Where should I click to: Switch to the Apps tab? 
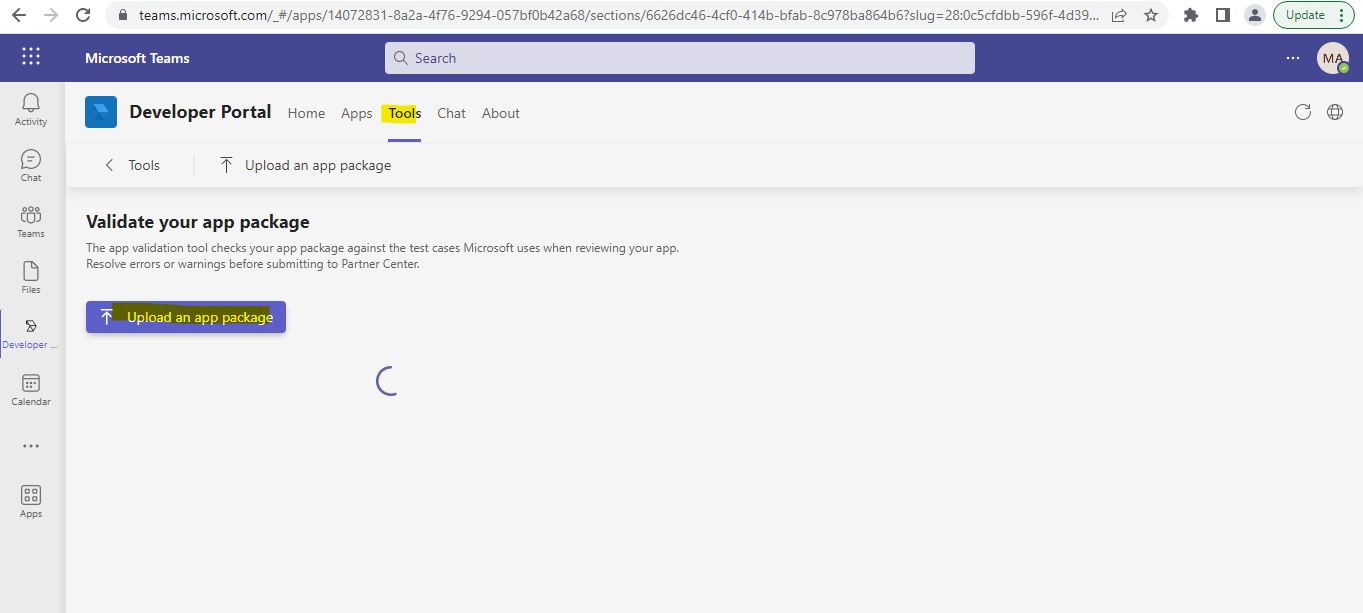click(356, 113)
